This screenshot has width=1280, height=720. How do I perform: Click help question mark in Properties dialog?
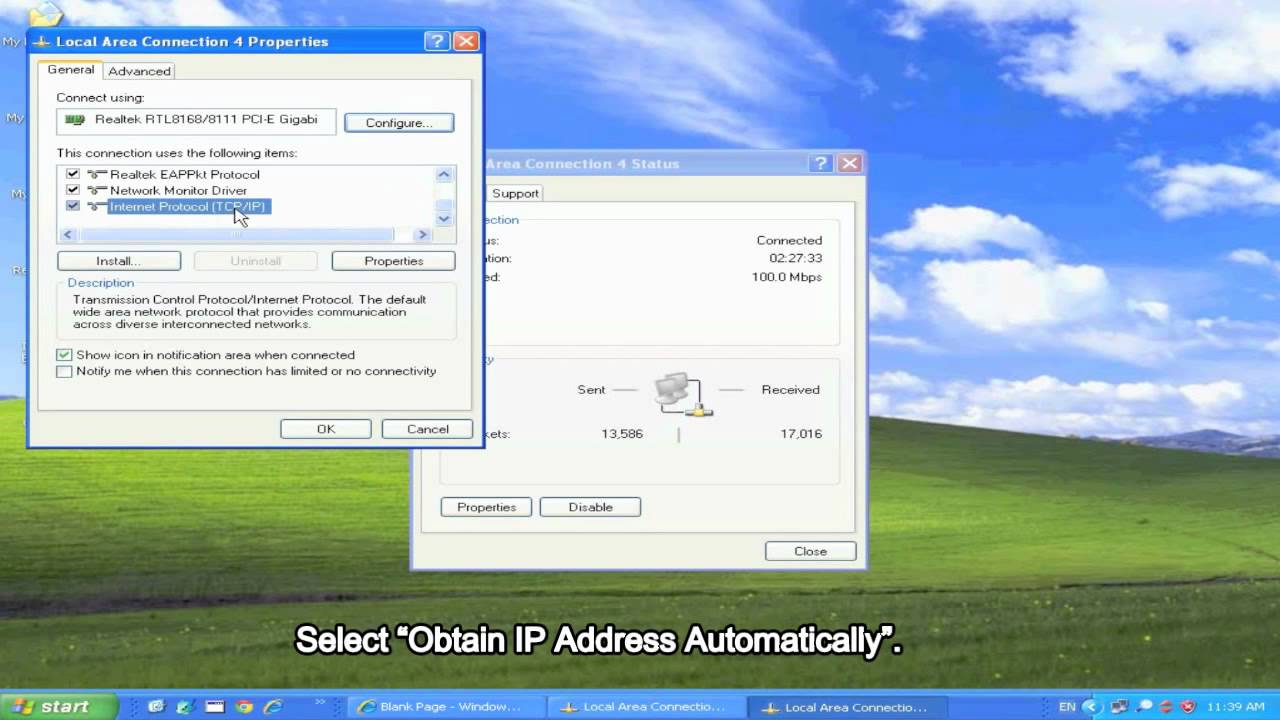coord(437,41)
